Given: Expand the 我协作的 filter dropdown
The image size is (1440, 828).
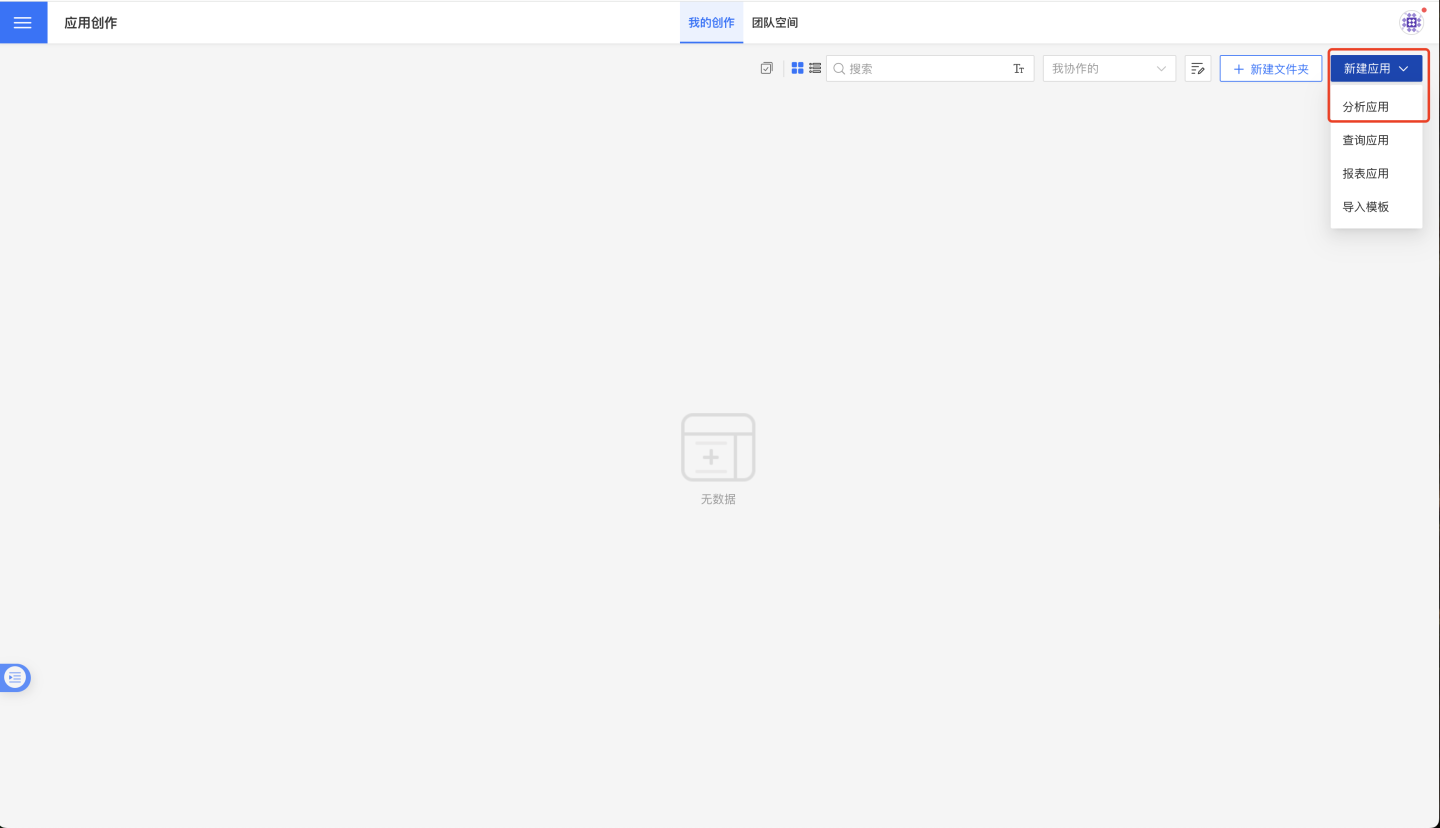Looking at the screenshot, I should [1108, 69].
